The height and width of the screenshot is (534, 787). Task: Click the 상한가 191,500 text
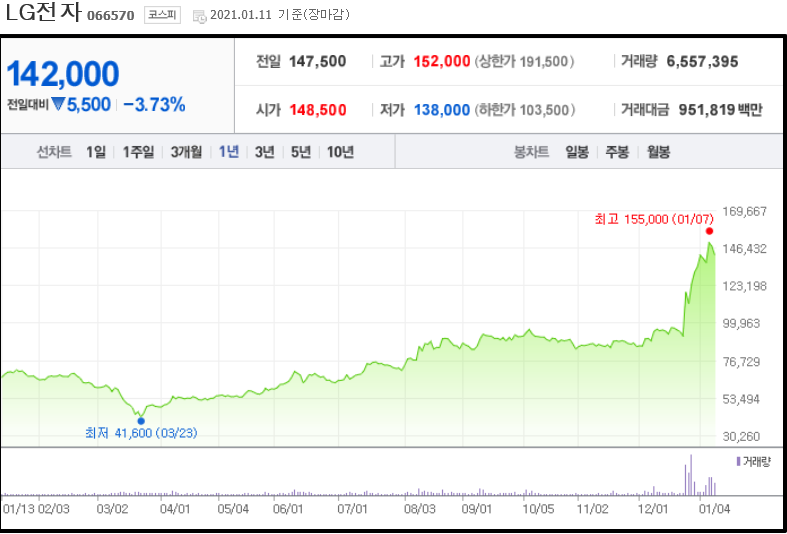[x=524, y=62]
